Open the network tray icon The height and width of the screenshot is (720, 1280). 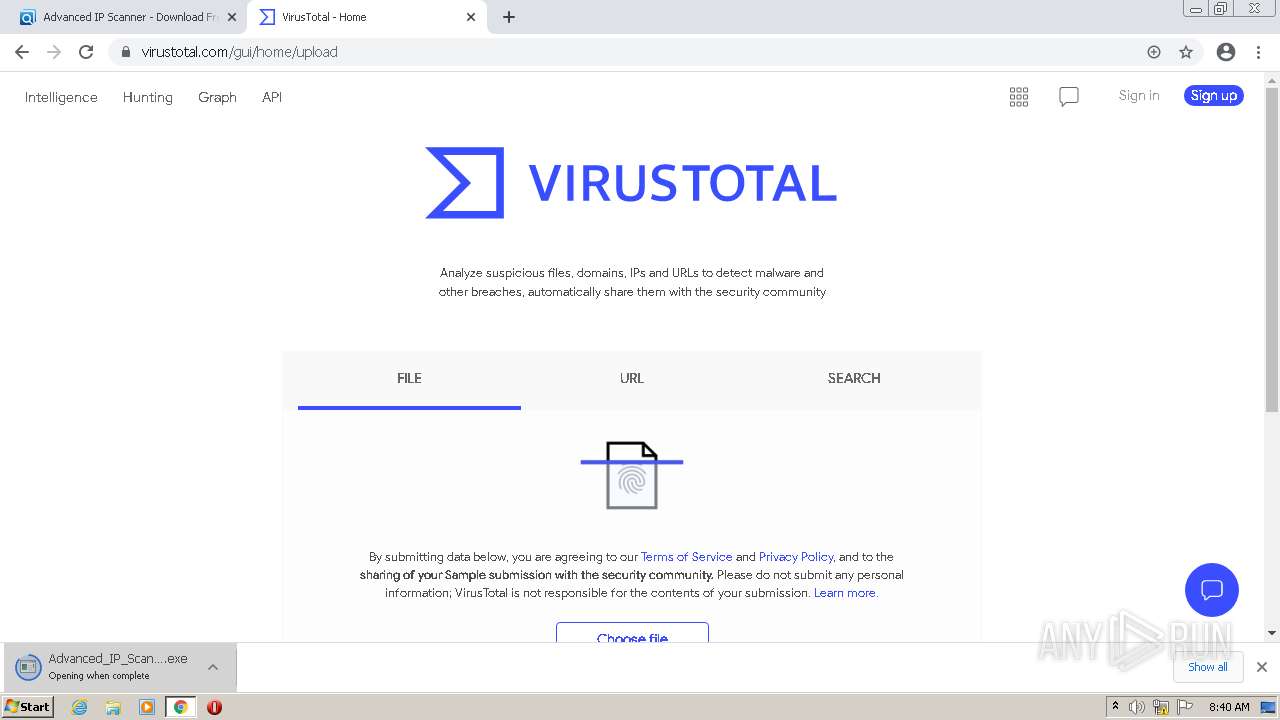[x=1161, y=707]
